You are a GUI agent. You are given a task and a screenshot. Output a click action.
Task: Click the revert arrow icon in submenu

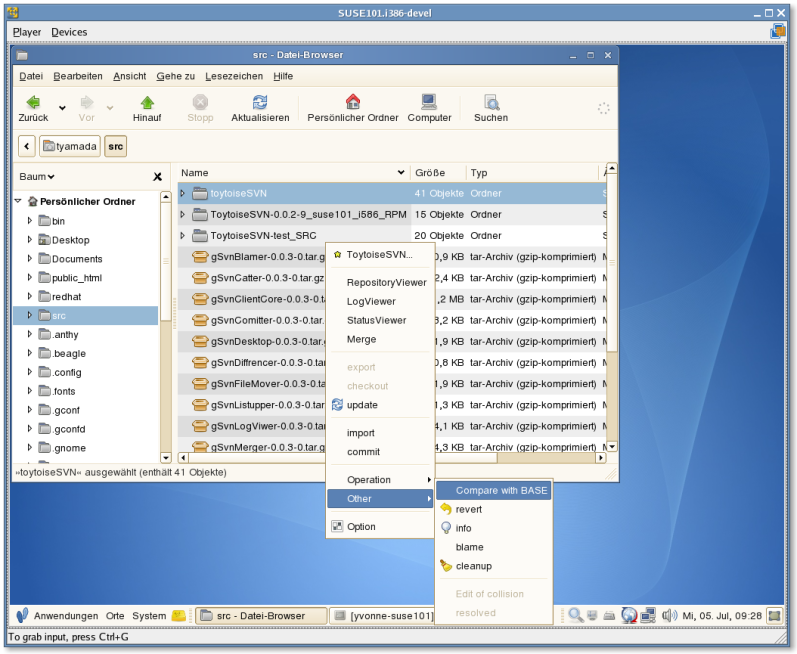point(446,509)
